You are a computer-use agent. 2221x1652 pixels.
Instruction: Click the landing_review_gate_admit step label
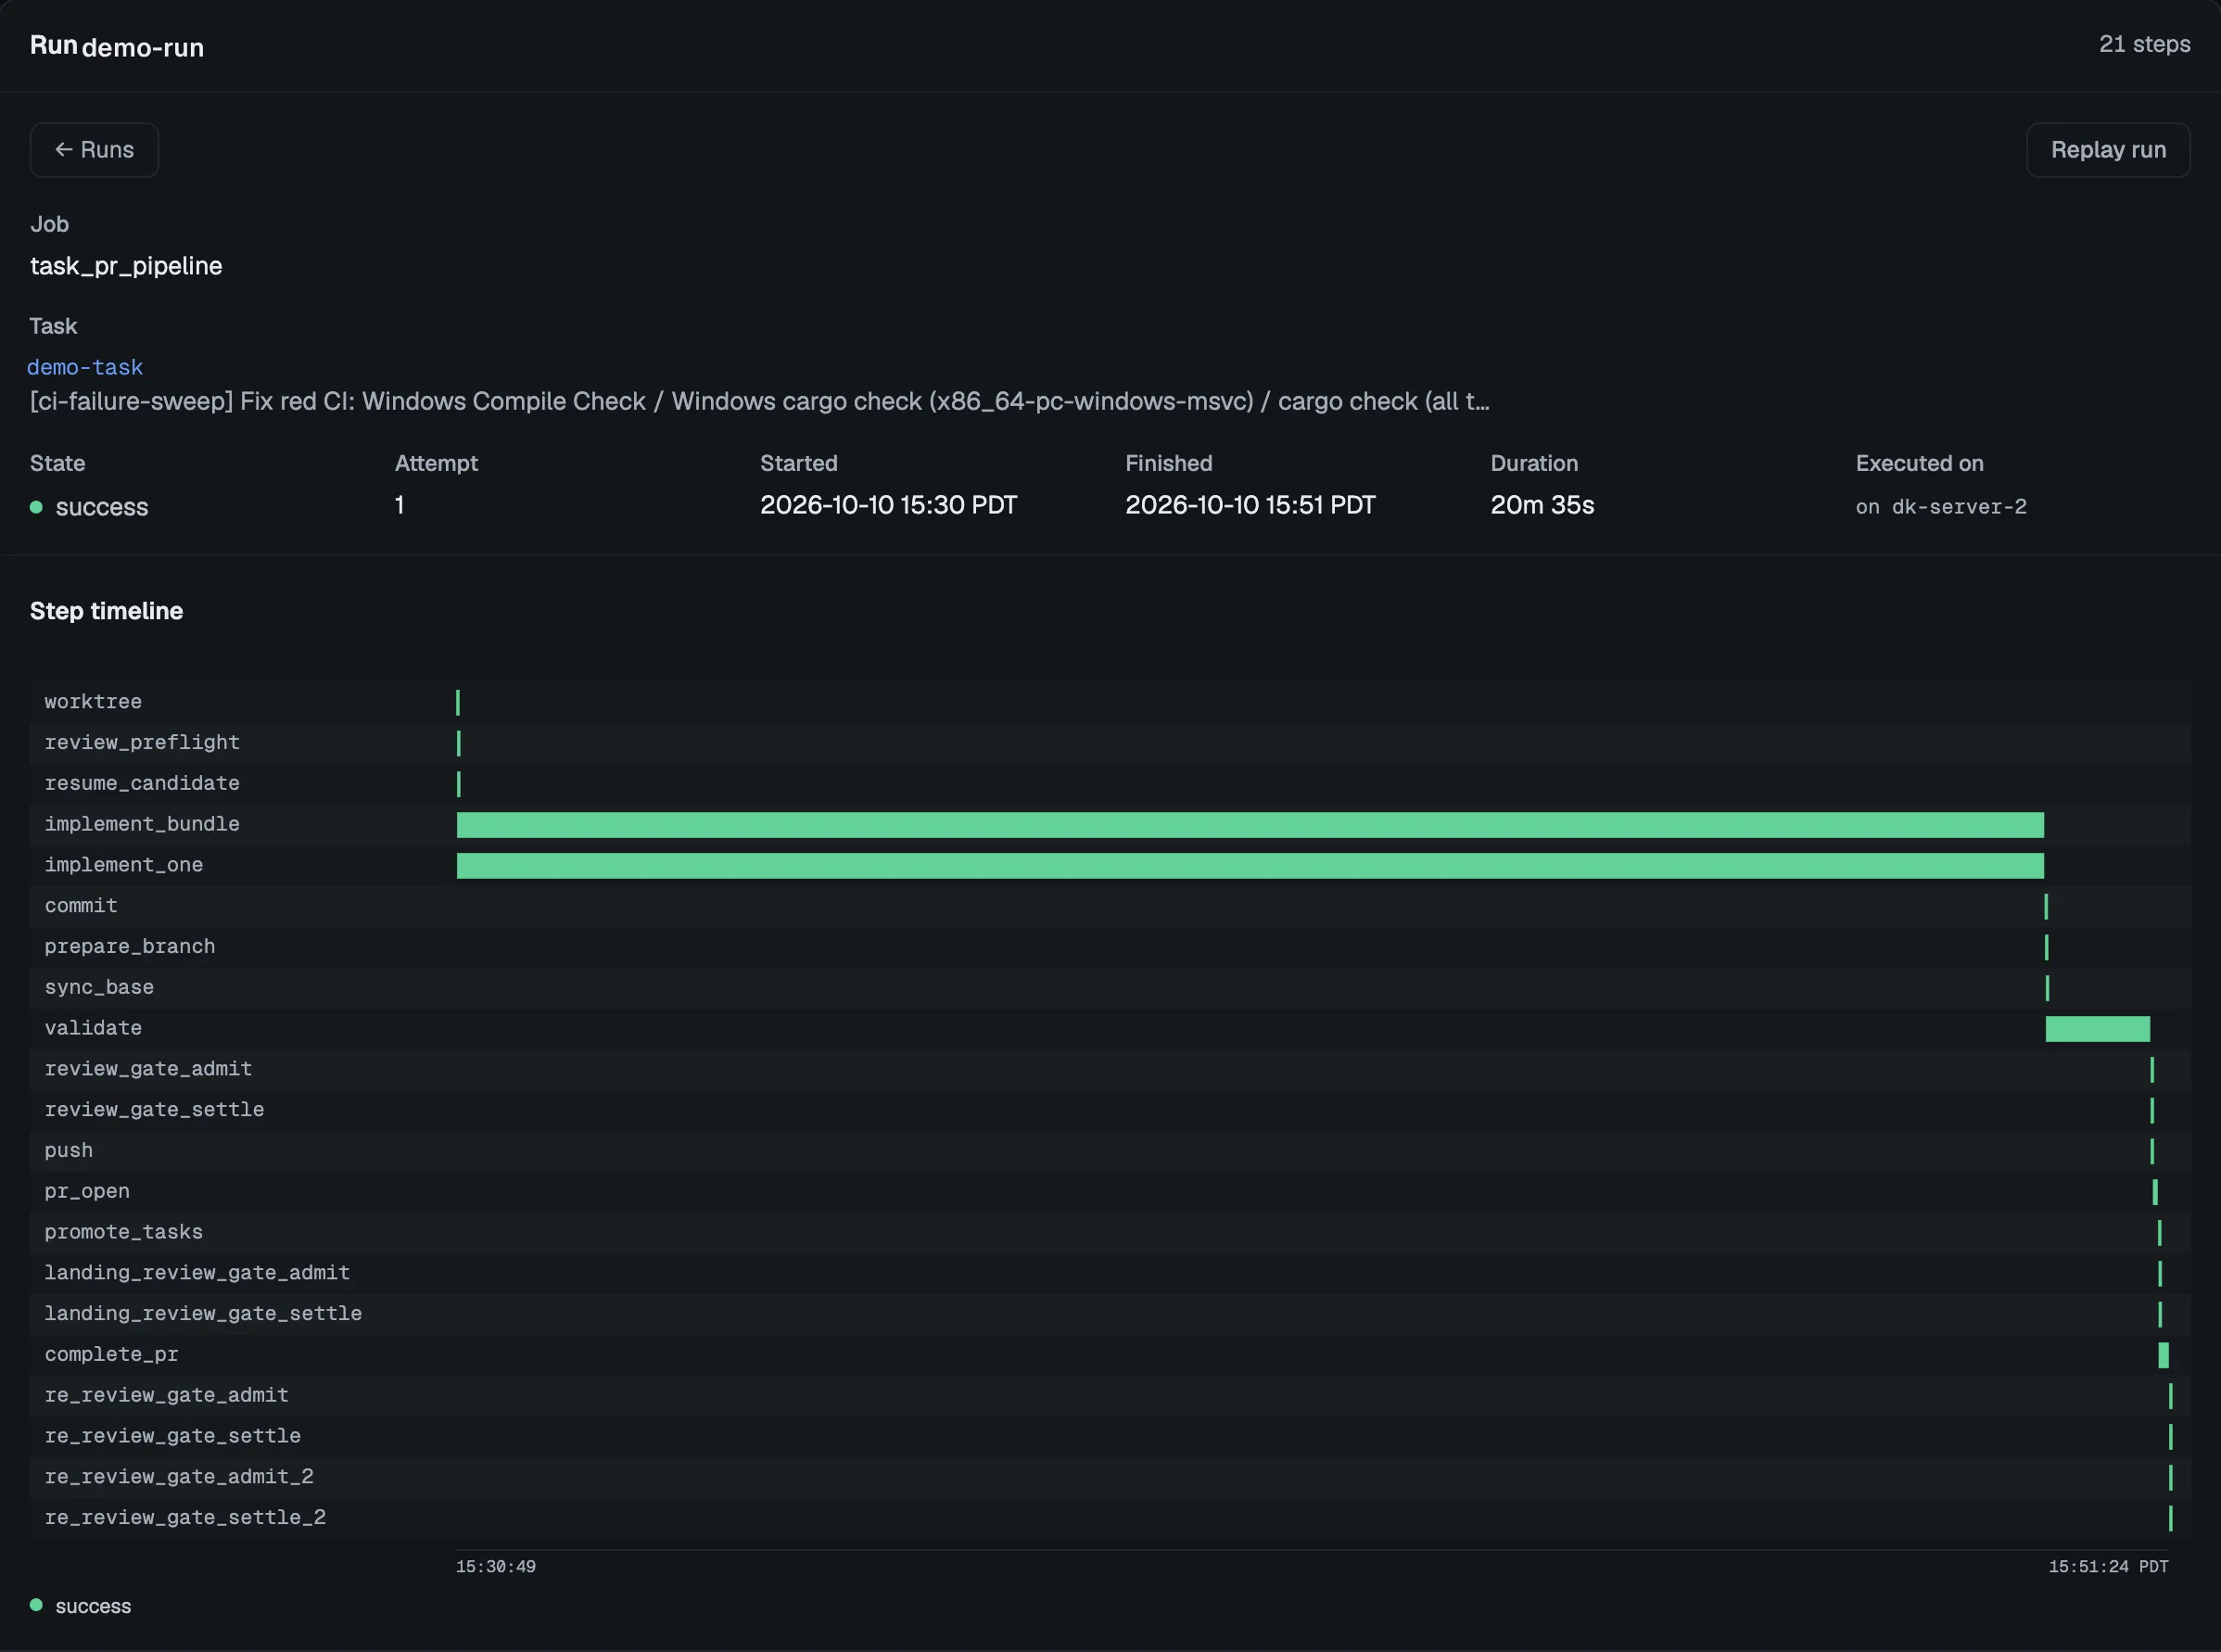tap(197, 1273)
